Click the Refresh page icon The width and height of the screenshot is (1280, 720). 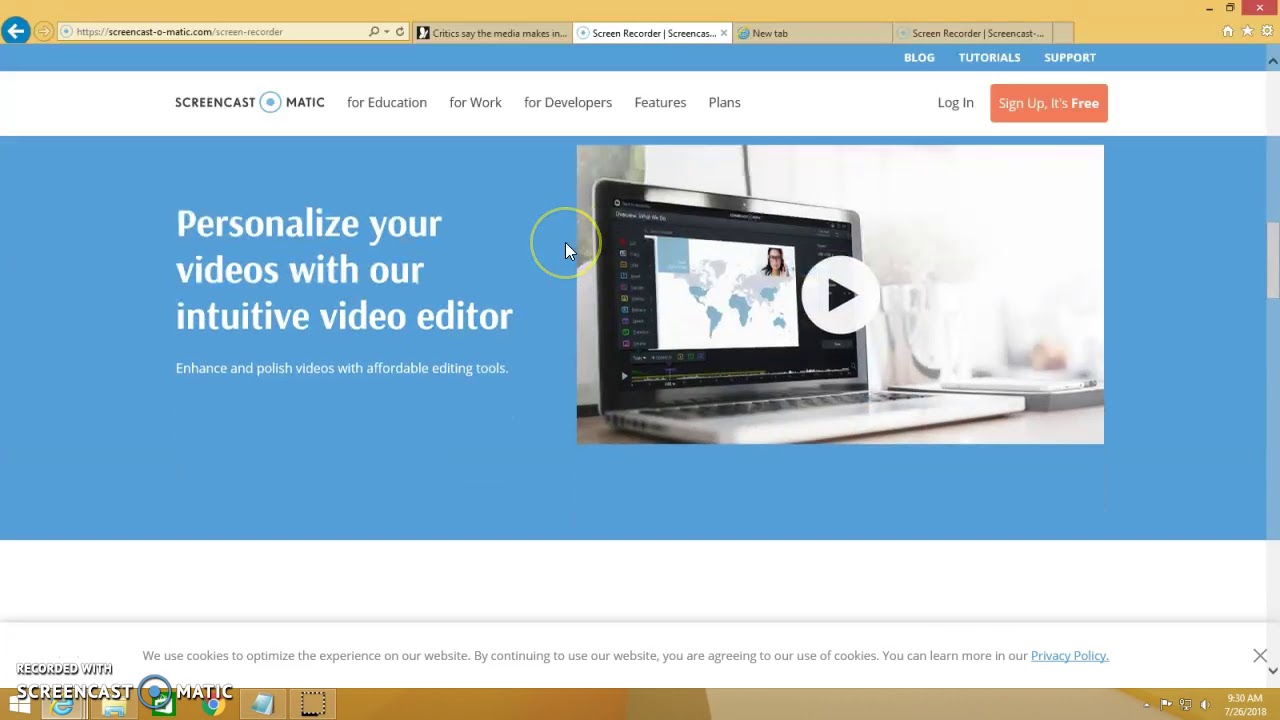click(400, 32)
